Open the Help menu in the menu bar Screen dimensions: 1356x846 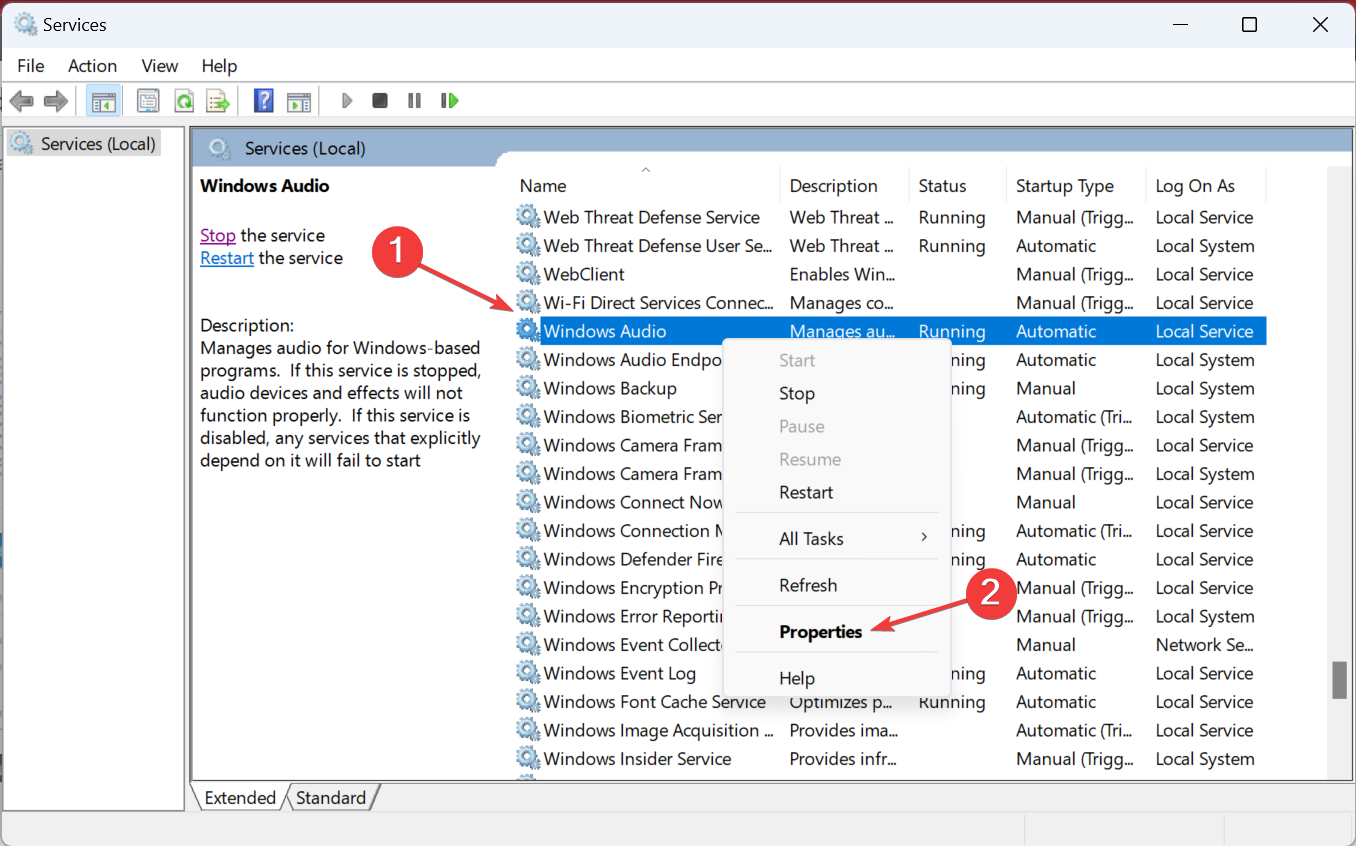click(219, 66)
